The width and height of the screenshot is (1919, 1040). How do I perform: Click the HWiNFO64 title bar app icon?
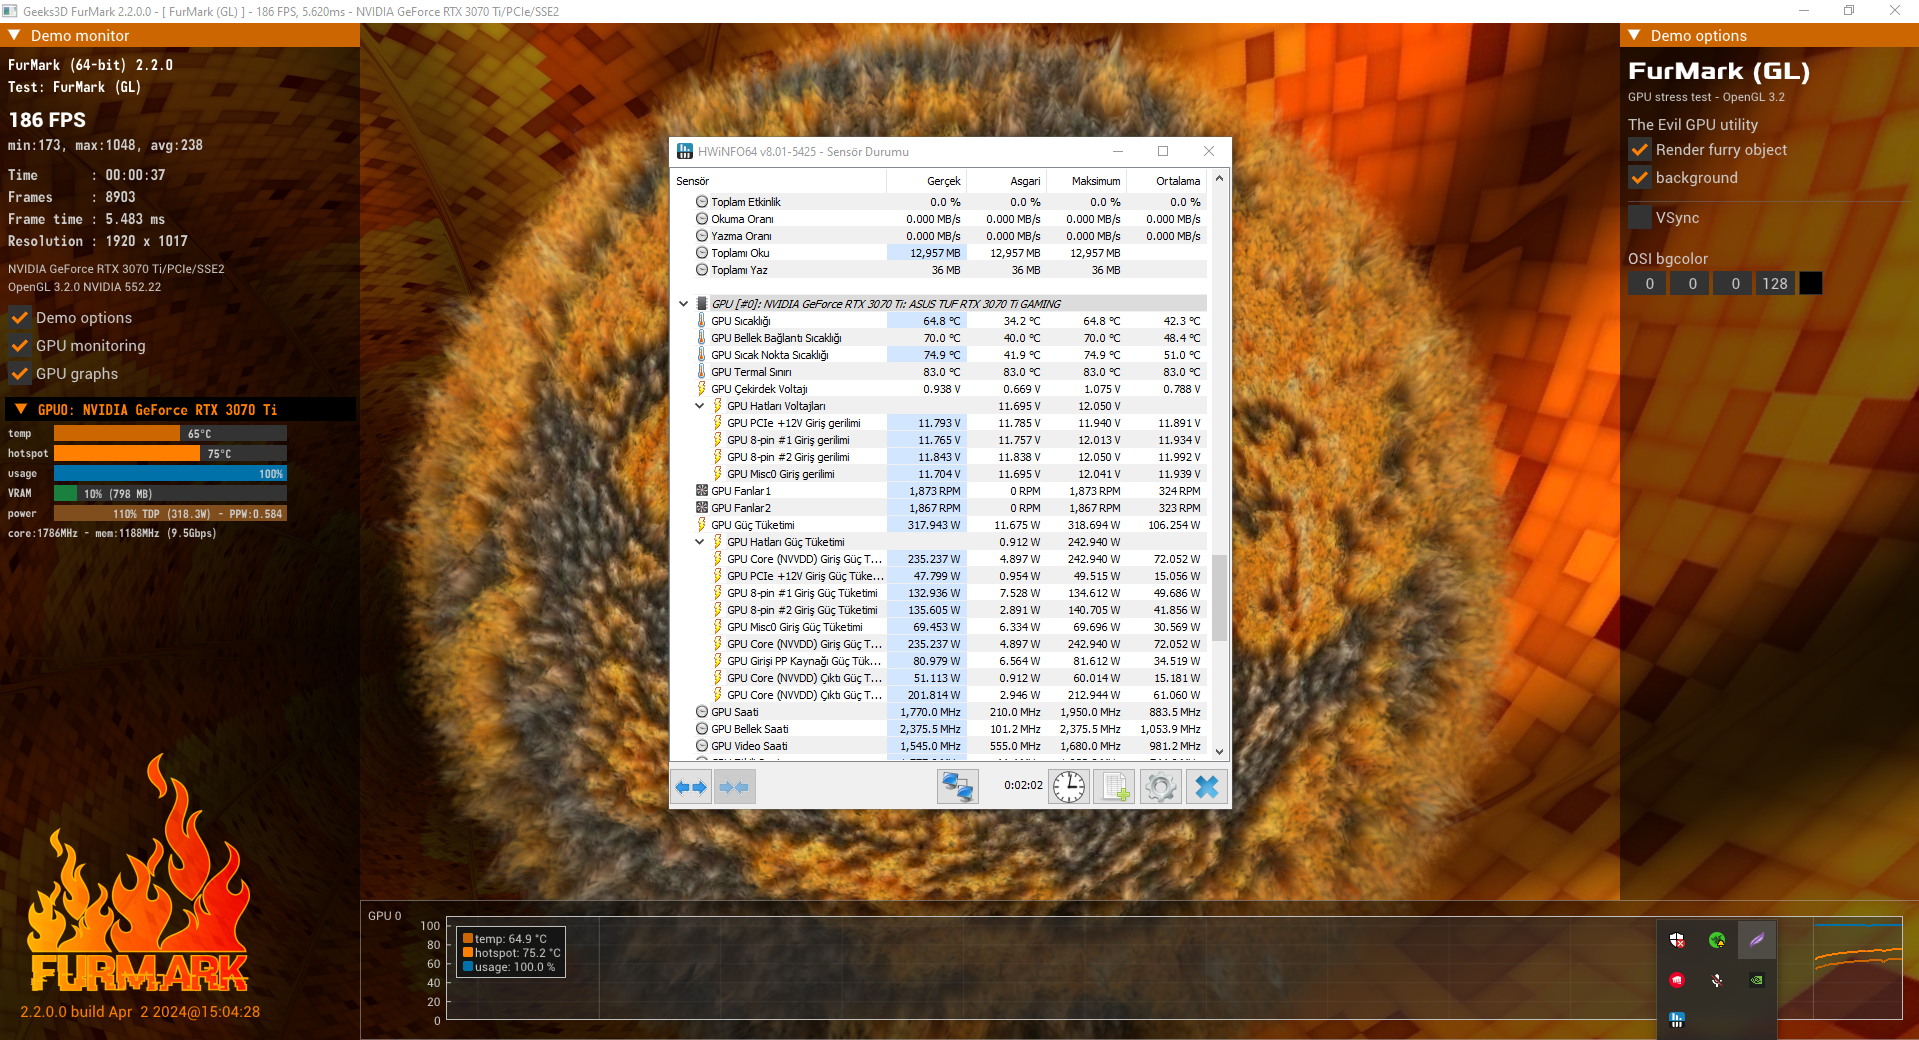tap(685, 151)
